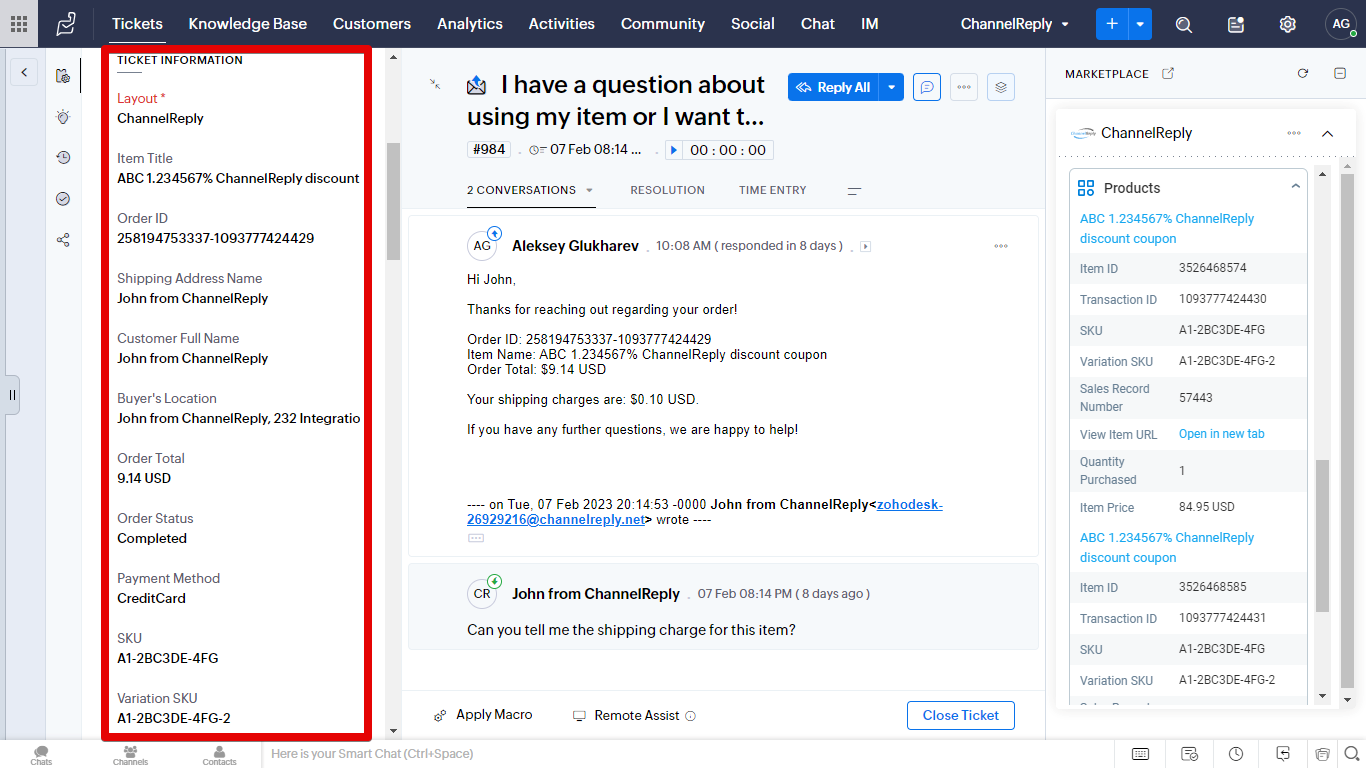Open the more options ellipsis in ticket header
Viewport: 1366px width, 768px height.
pyautogui.click(x=964, y=87)
